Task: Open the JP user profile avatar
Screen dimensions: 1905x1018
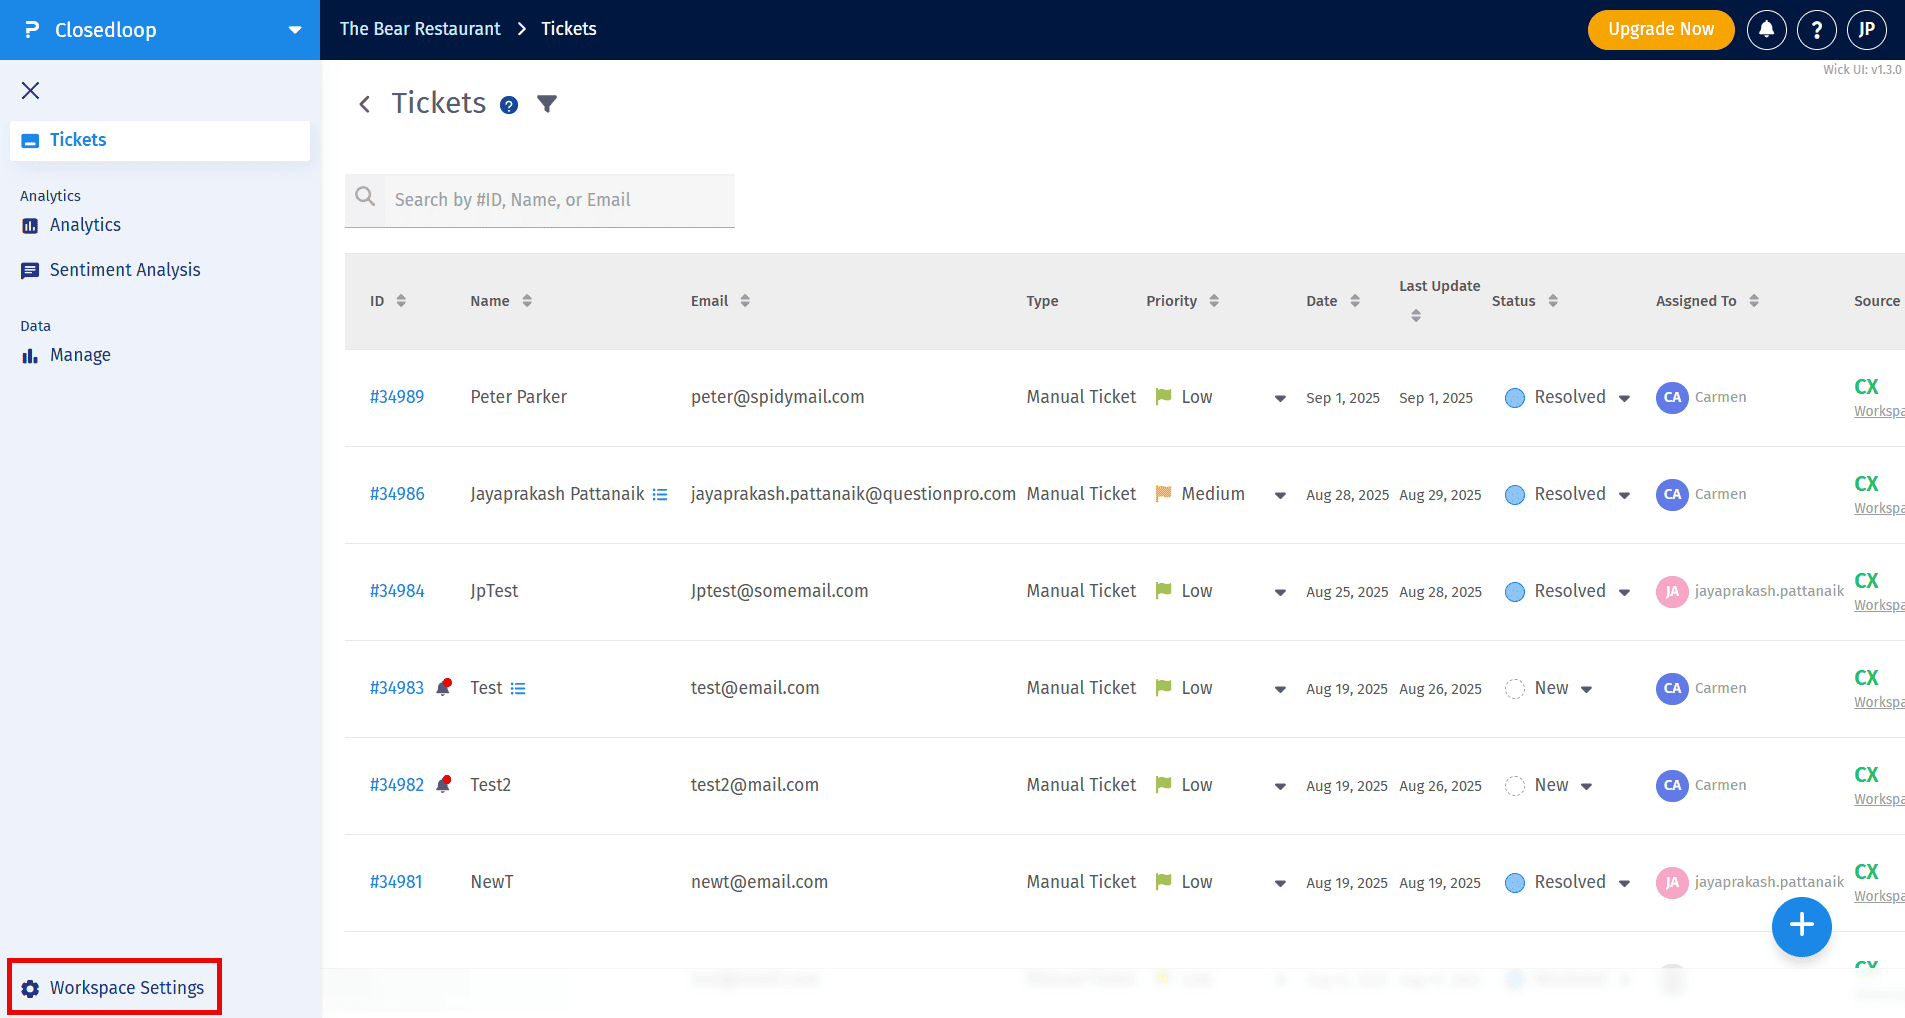Action: pyautogui.click(x=1866, y=30)
